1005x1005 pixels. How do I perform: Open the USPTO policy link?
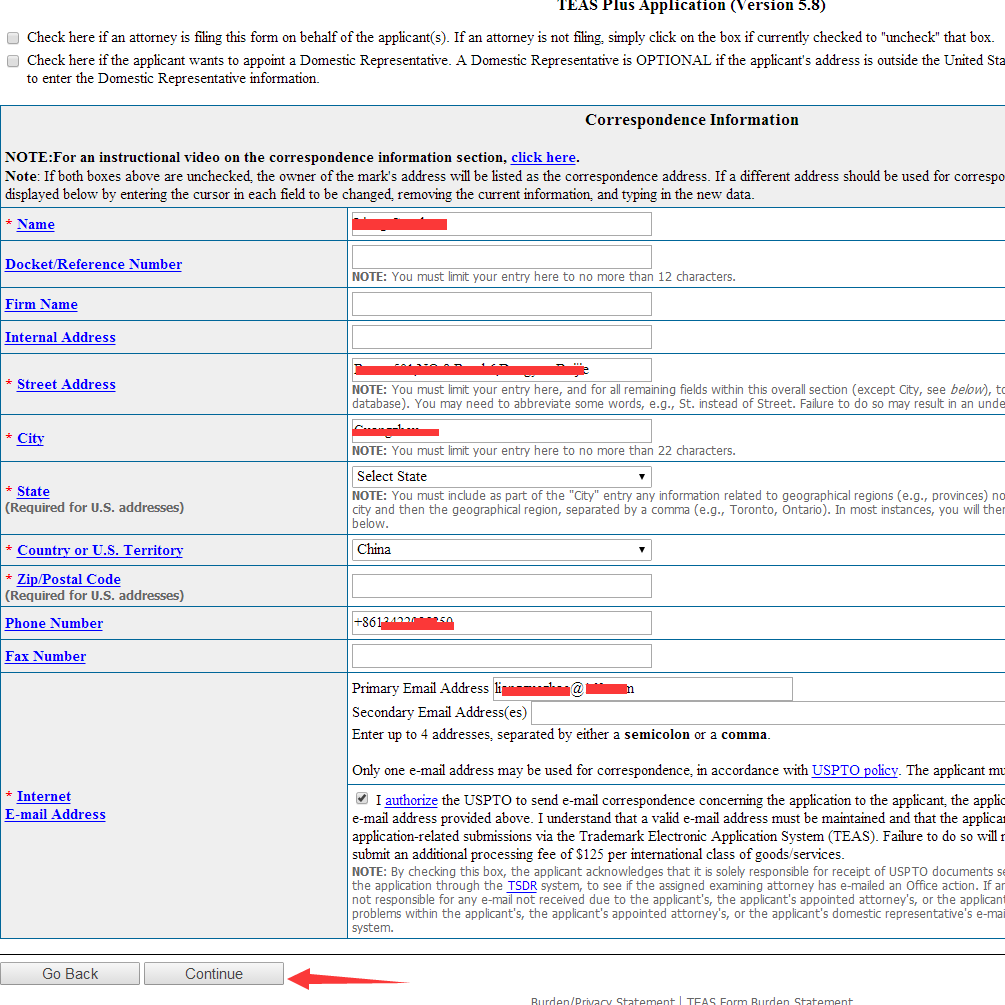coord(854,770)
